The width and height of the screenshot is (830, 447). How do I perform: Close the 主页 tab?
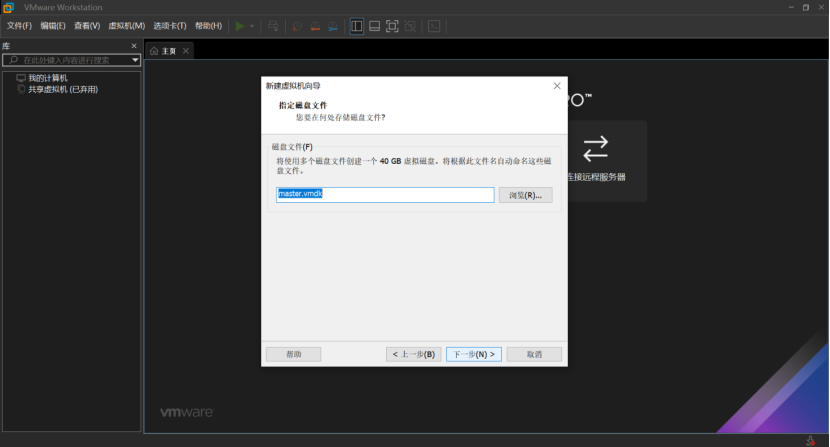click(x=186, y=51)
